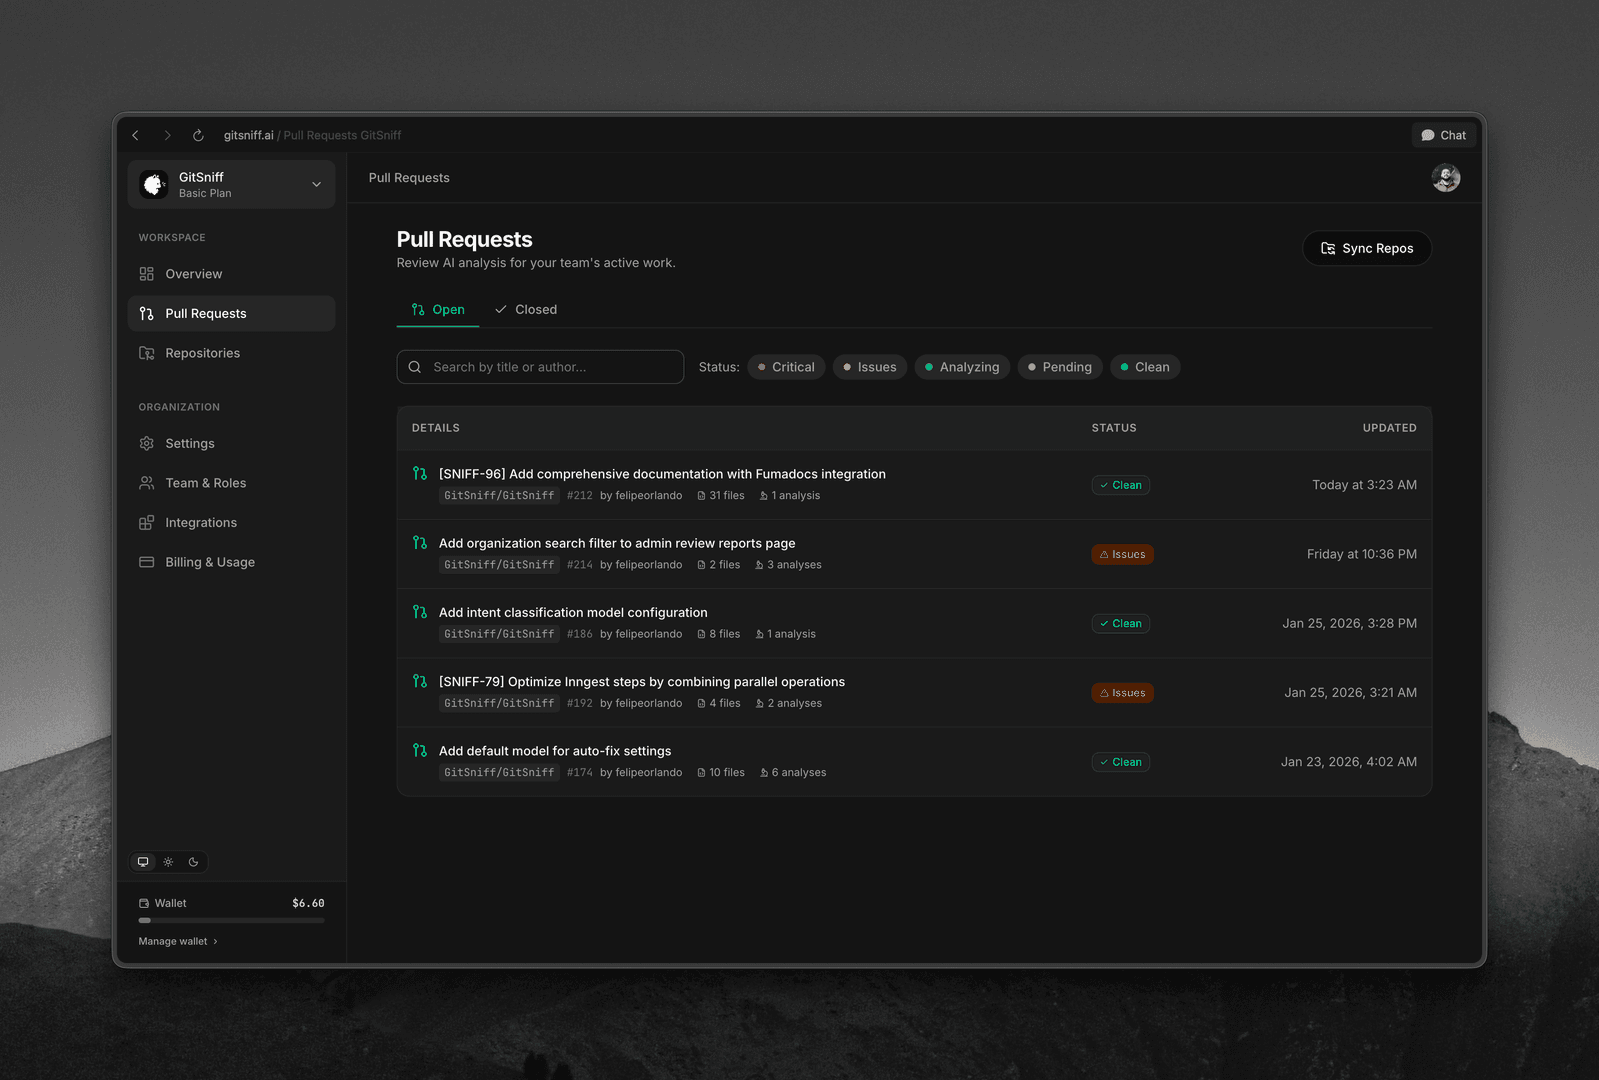
Task: Toggle the Clean status filter chip
Action: [x=1145, y=367]
